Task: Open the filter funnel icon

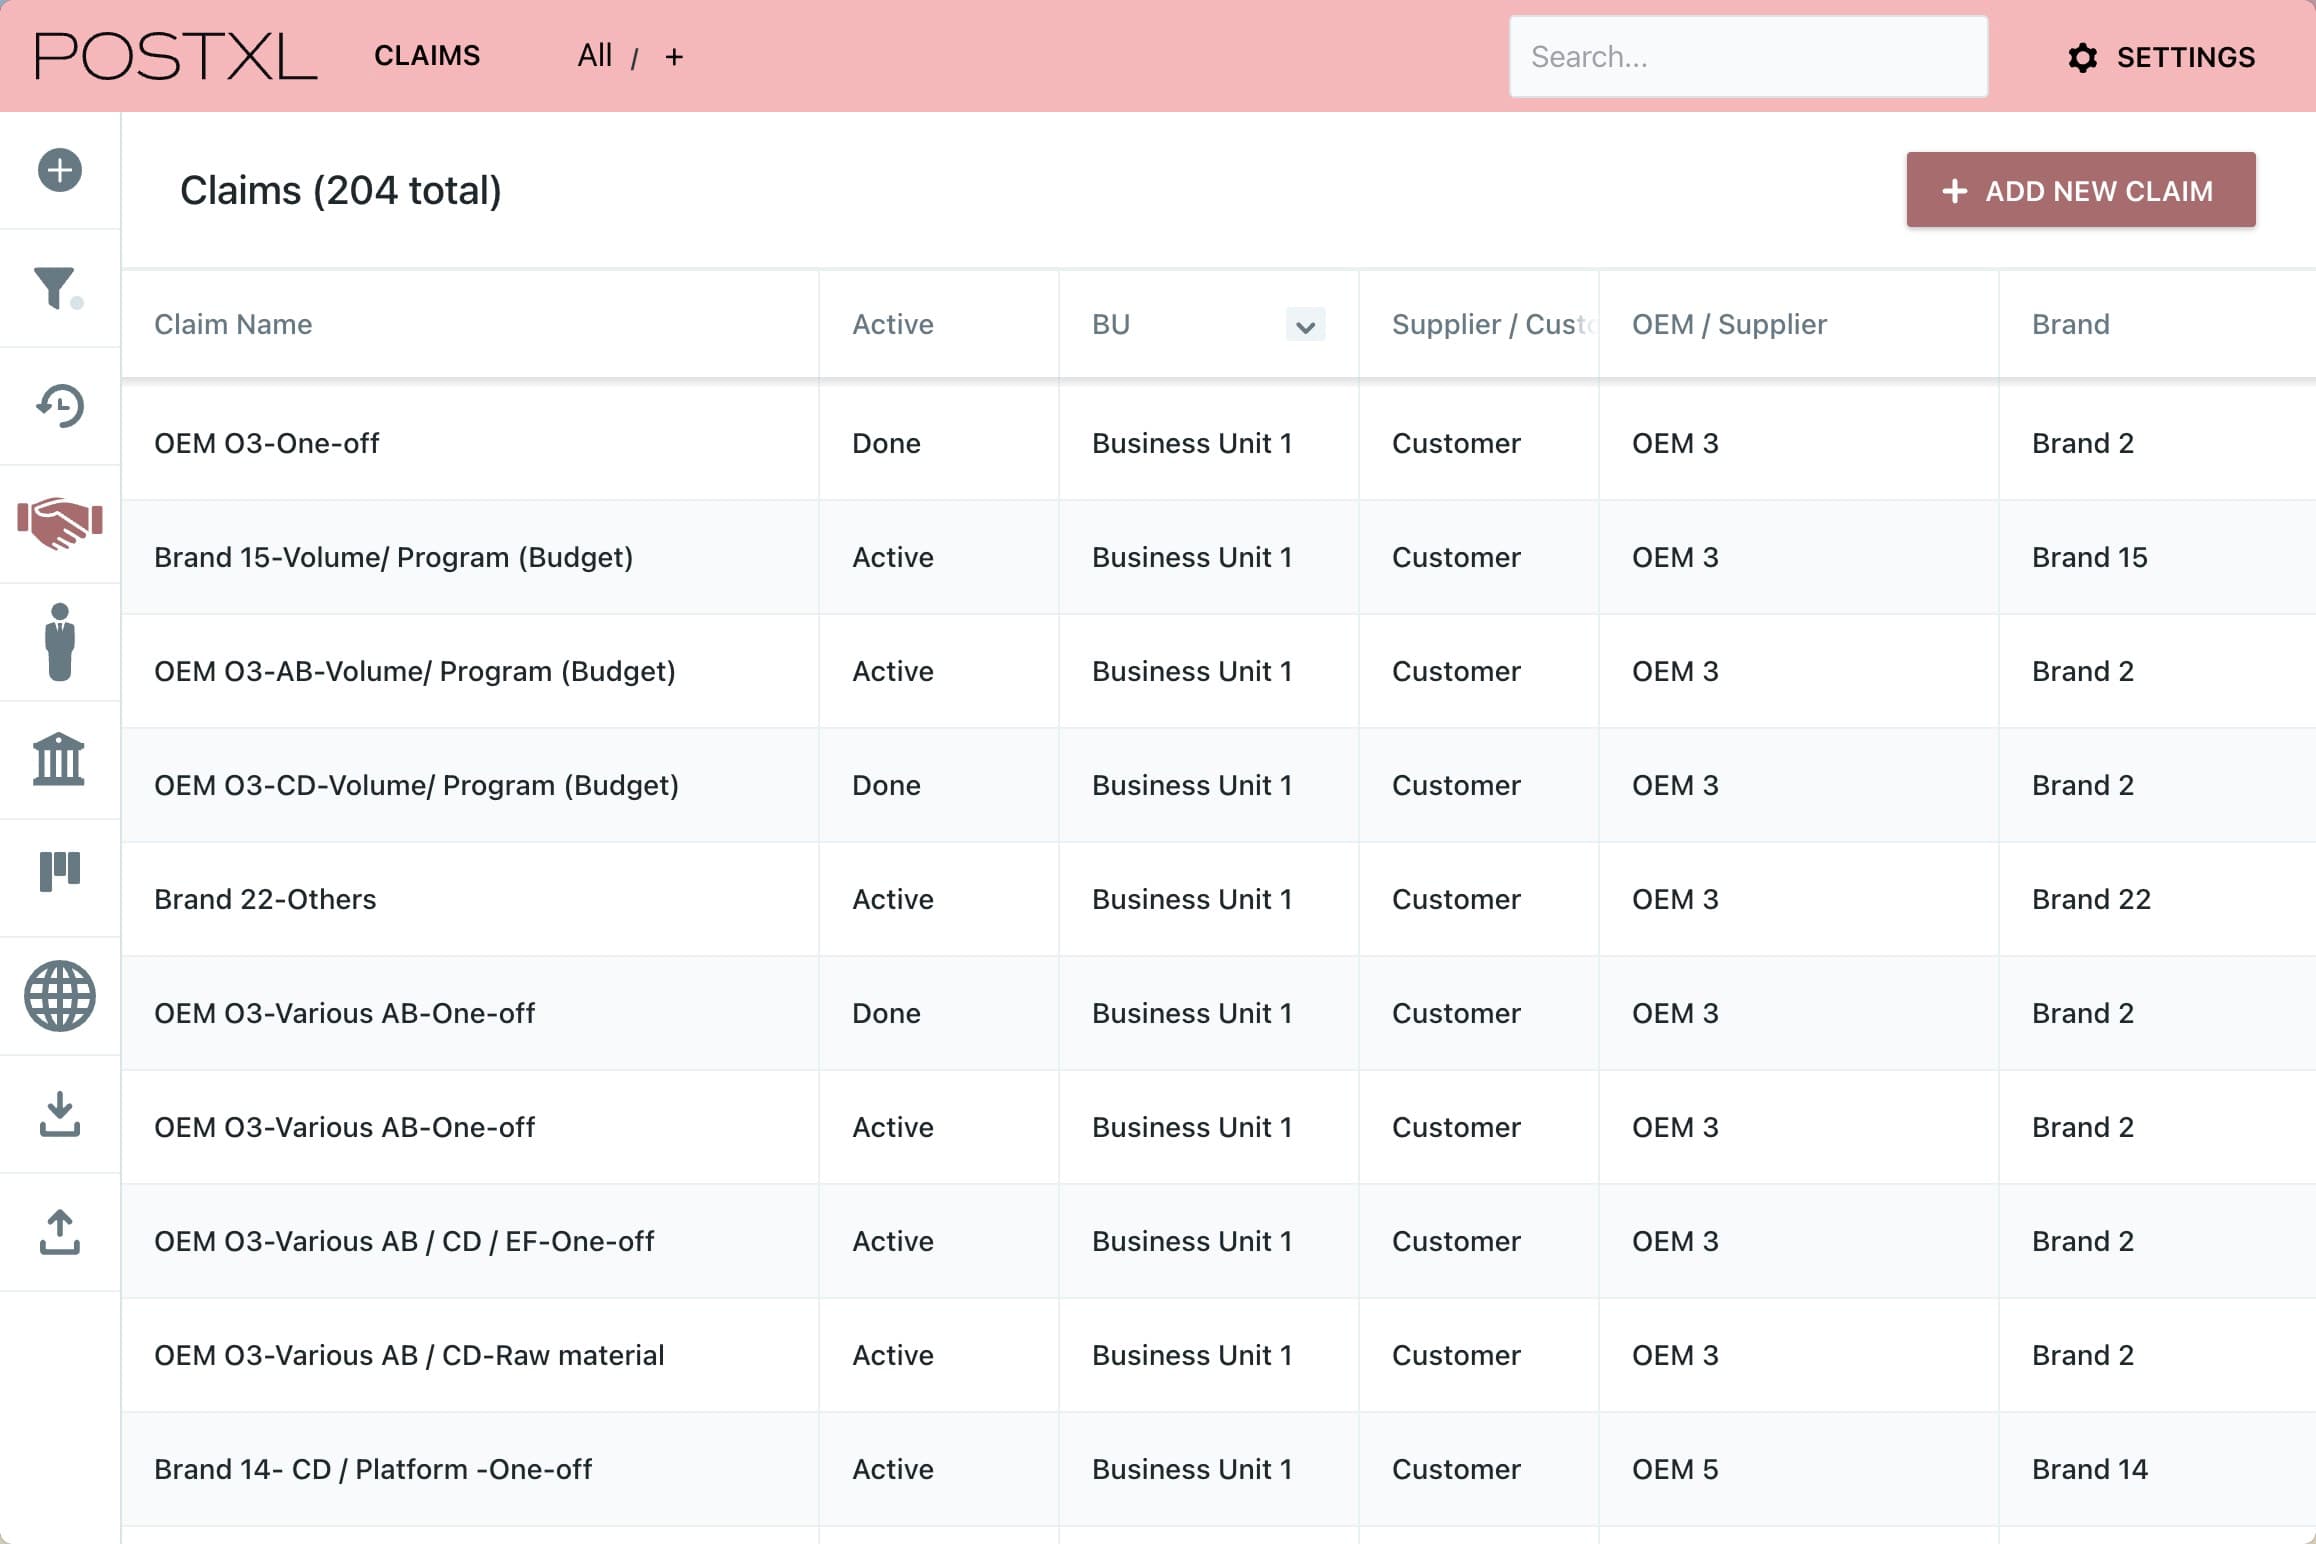Action: click(x=56, y=288)
